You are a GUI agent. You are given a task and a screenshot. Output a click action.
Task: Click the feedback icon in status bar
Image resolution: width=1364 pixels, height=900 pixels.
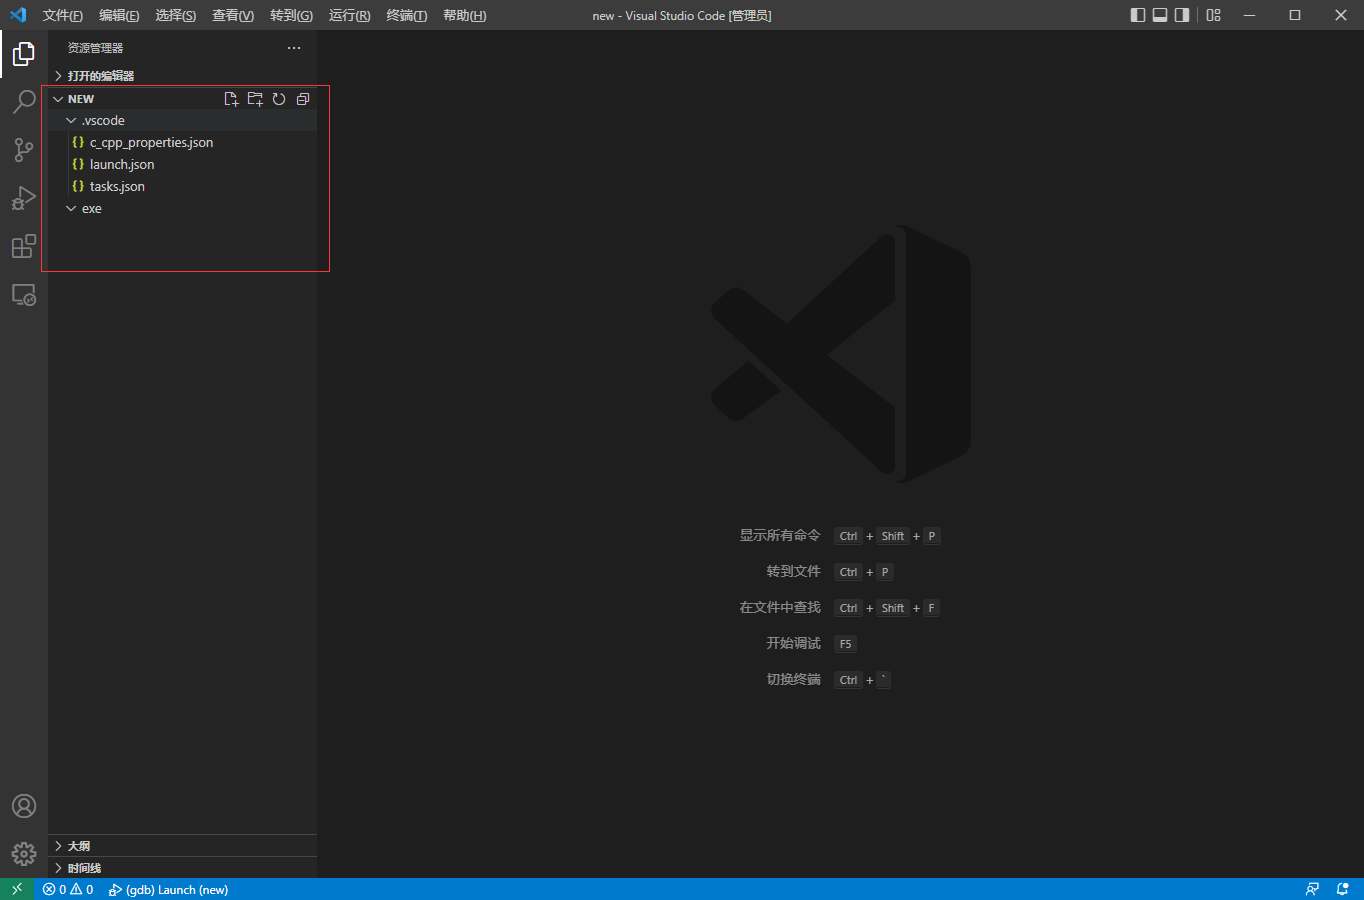click(x=1312, y=889)
